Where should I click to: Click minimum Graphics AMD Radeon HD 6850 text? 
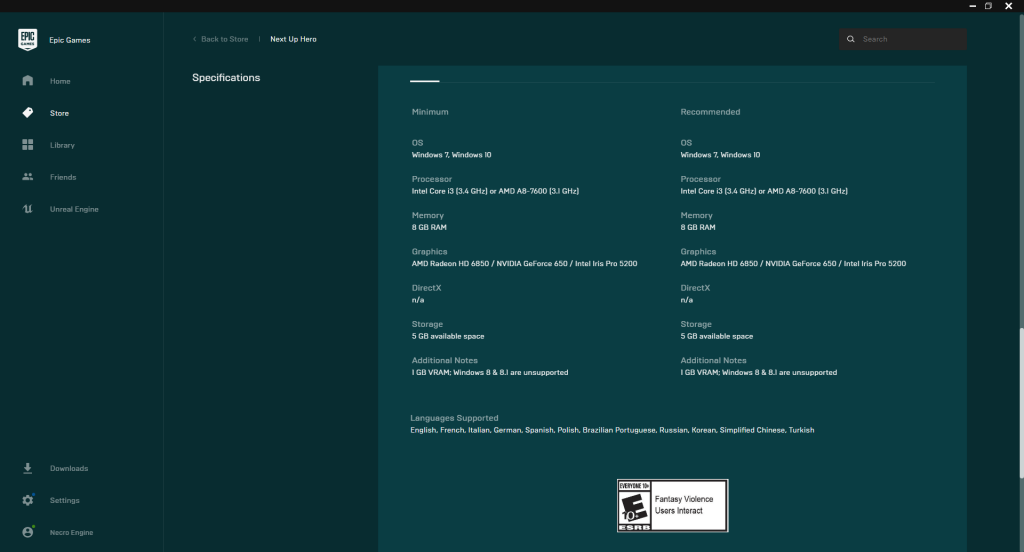pos(524,263)
